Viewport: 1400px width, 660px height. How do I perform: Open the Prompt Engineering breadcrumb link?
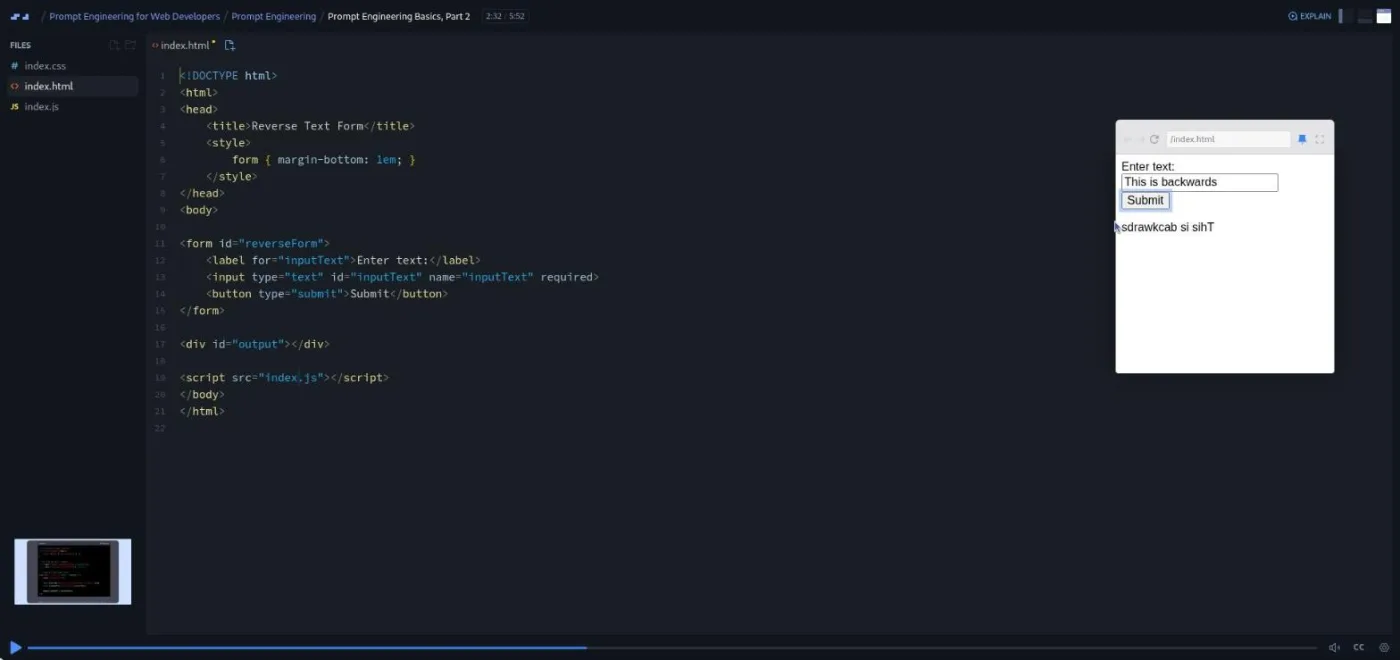[273, 16]
